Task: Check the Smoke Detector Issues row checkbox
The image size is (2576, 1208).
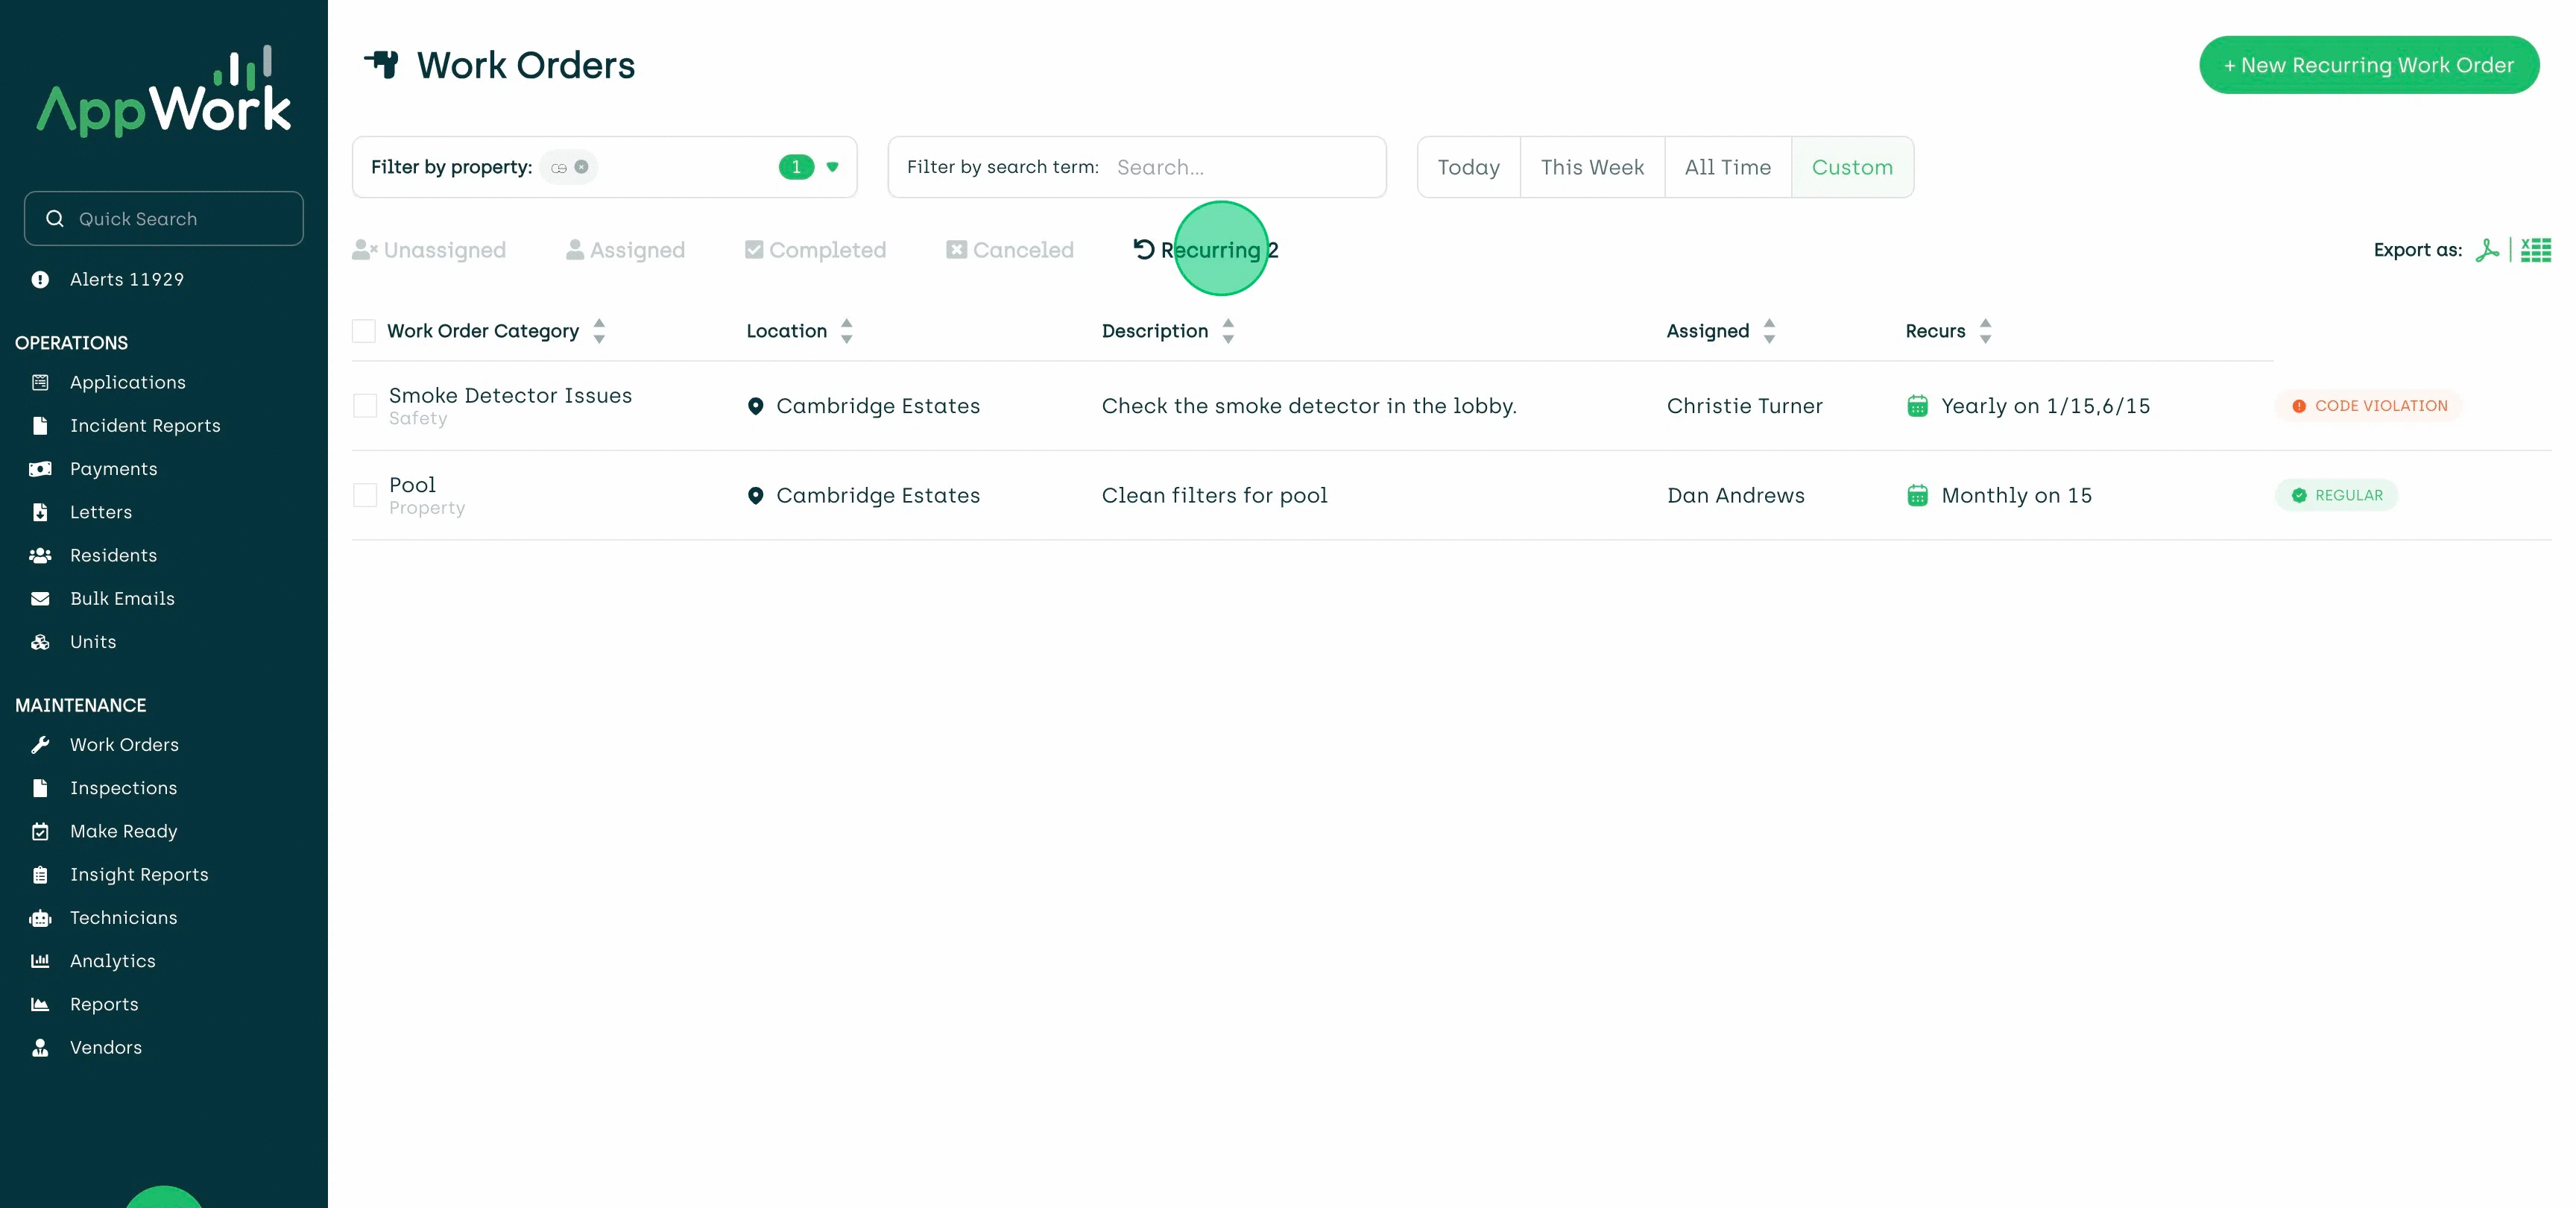Action: (365, 406)
